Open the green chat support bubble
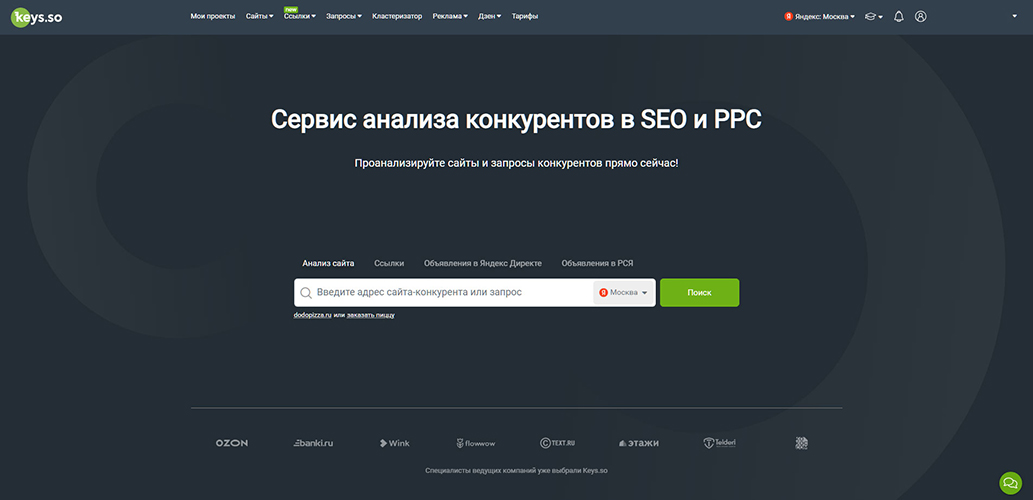Screen dimensions: 1033x500 1010,483
